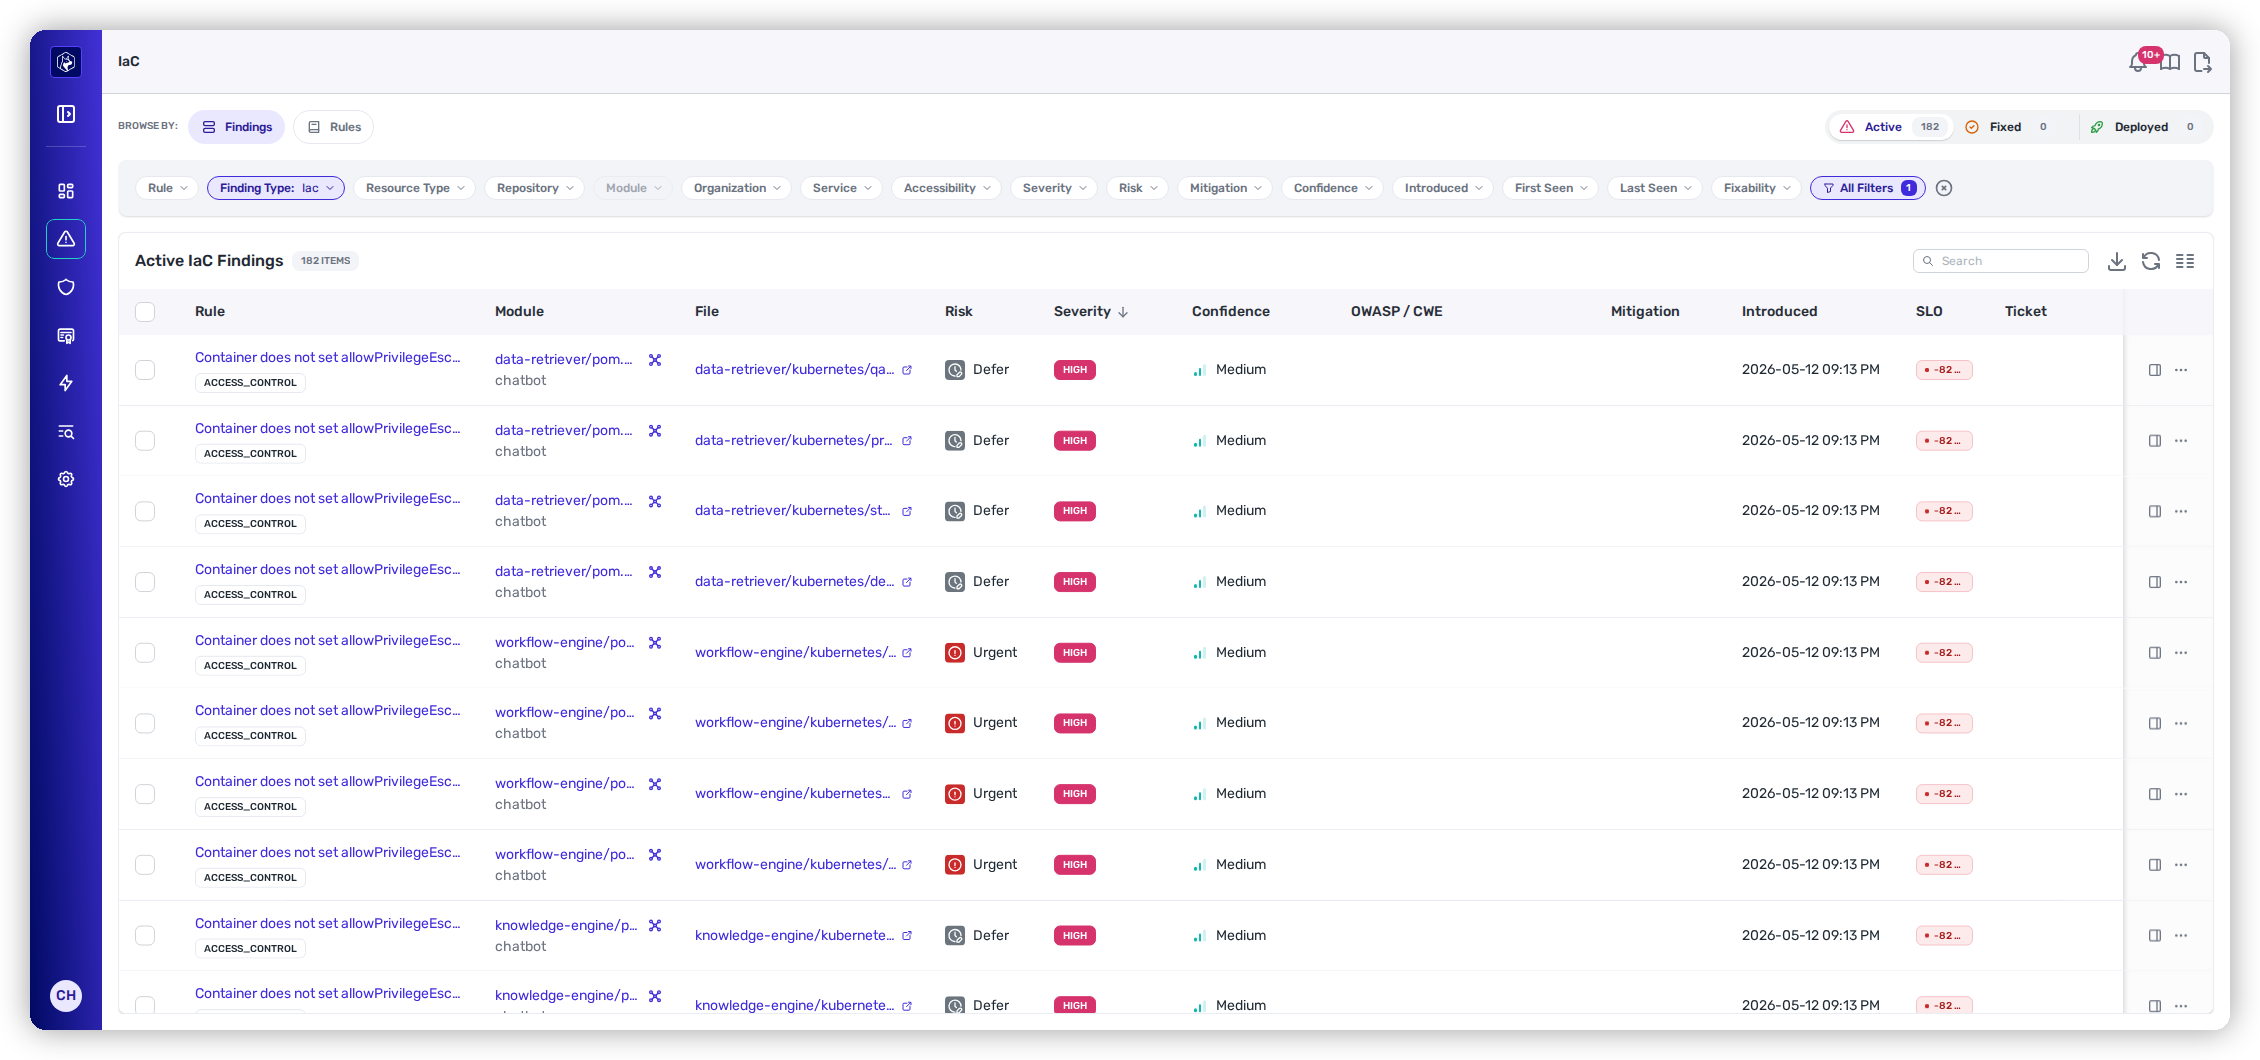Click the sort arrow next to Severity
The height and width of the screenshot is (1060, 2260).
[1123, 312]
